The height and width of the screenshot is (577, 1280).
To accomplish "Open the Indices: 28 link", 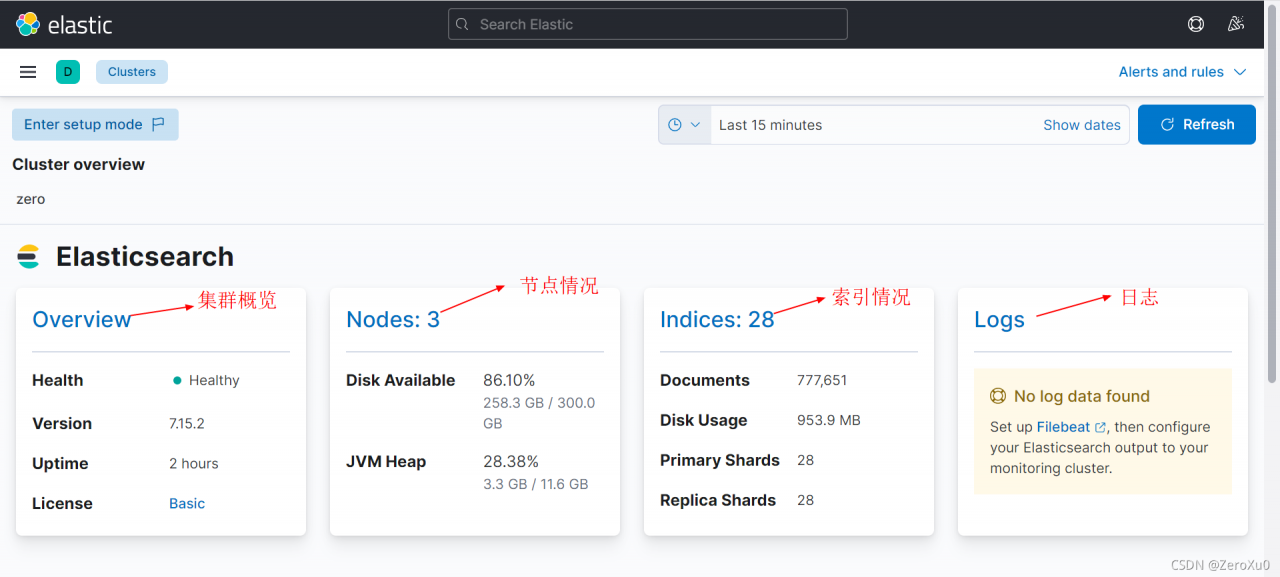I will pyautogui.click(x=717, y=319).
